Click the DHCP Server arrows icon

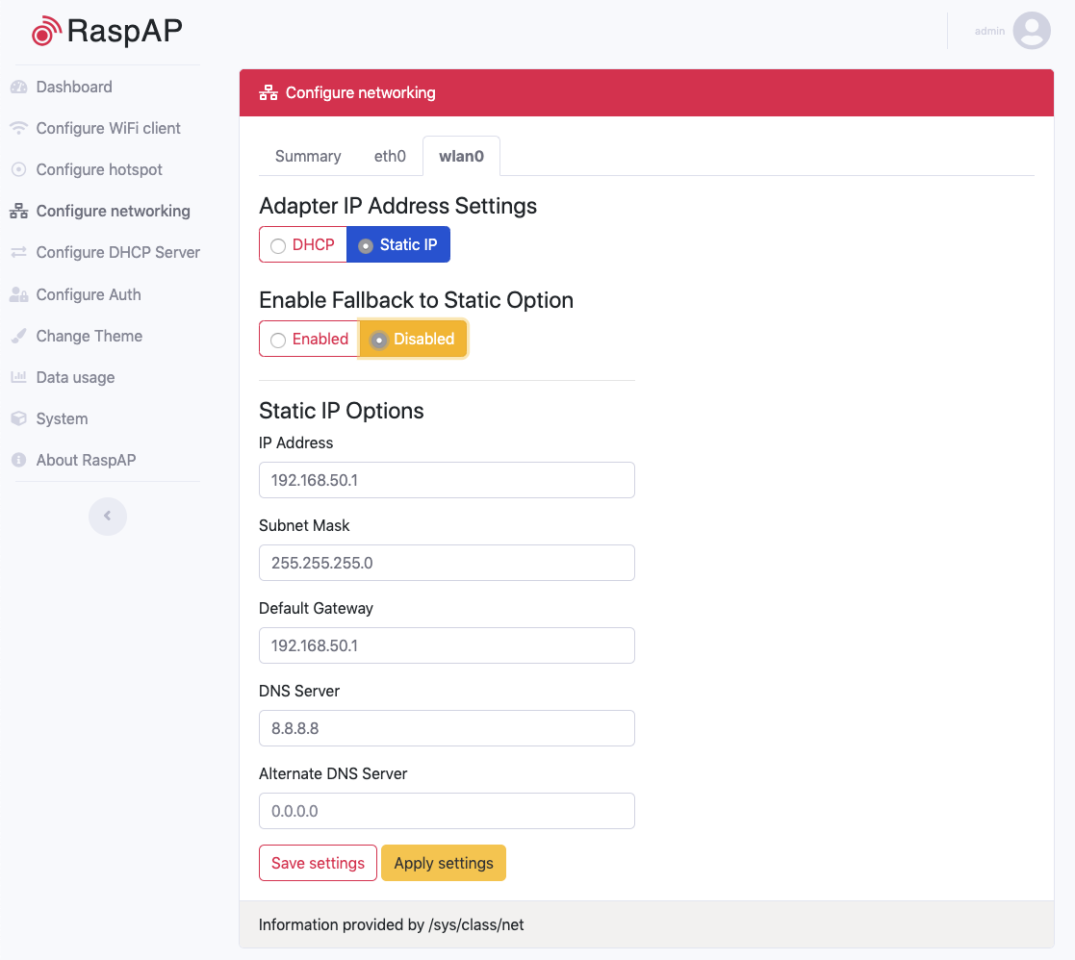pos(19,252)
